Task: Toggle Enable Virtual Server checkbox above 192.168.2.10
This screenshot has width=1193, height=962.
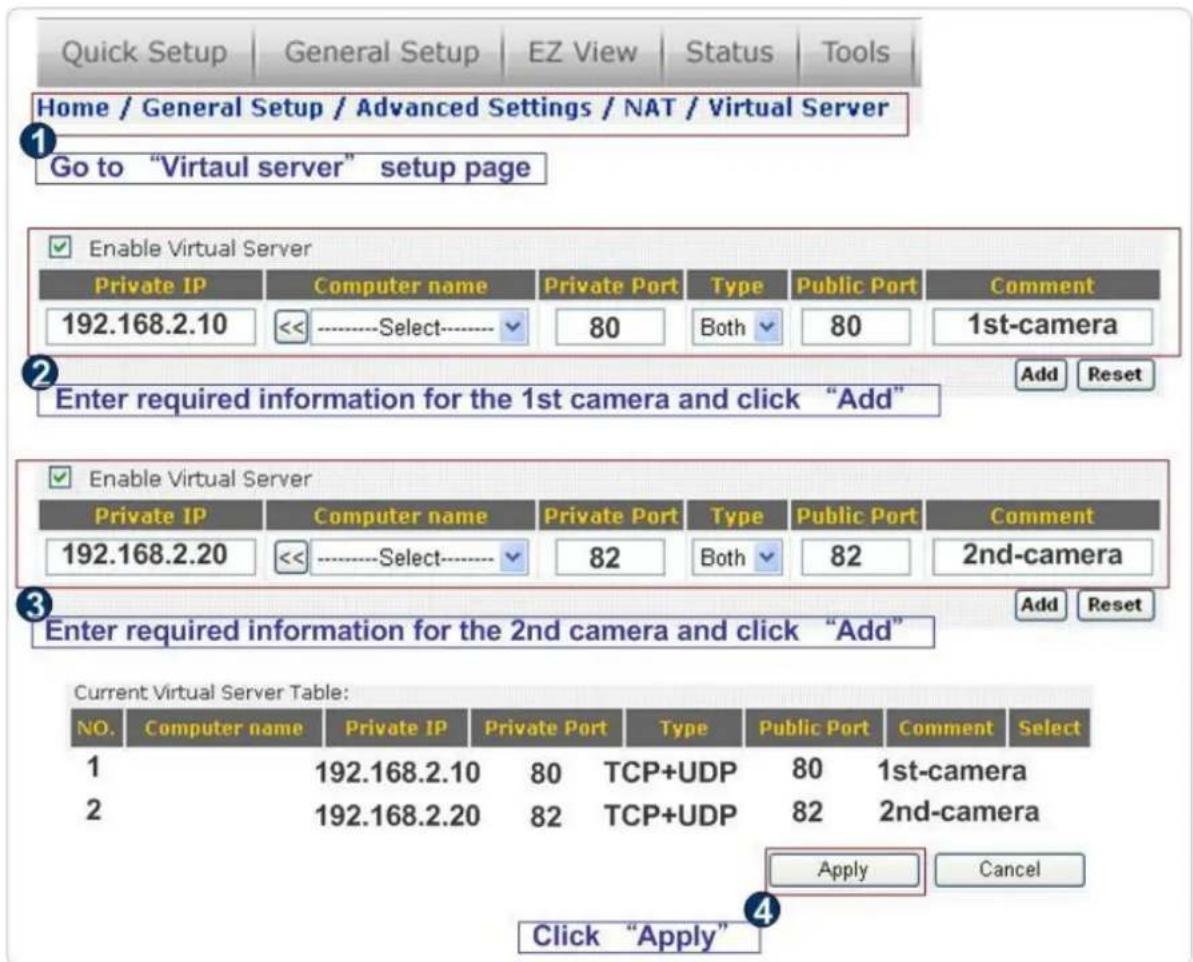Action: pos(59,247)
